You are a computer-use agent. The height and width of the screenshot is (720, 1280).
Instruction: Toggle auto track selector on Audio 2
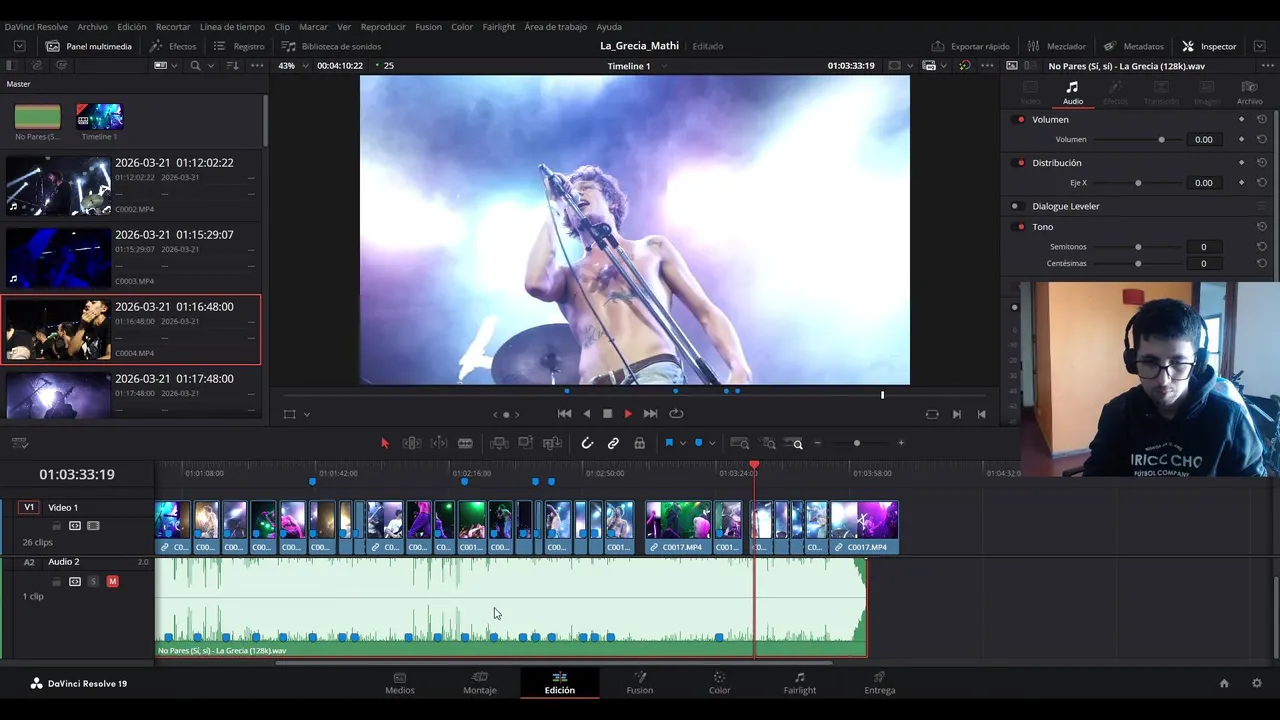pos(74,581)
